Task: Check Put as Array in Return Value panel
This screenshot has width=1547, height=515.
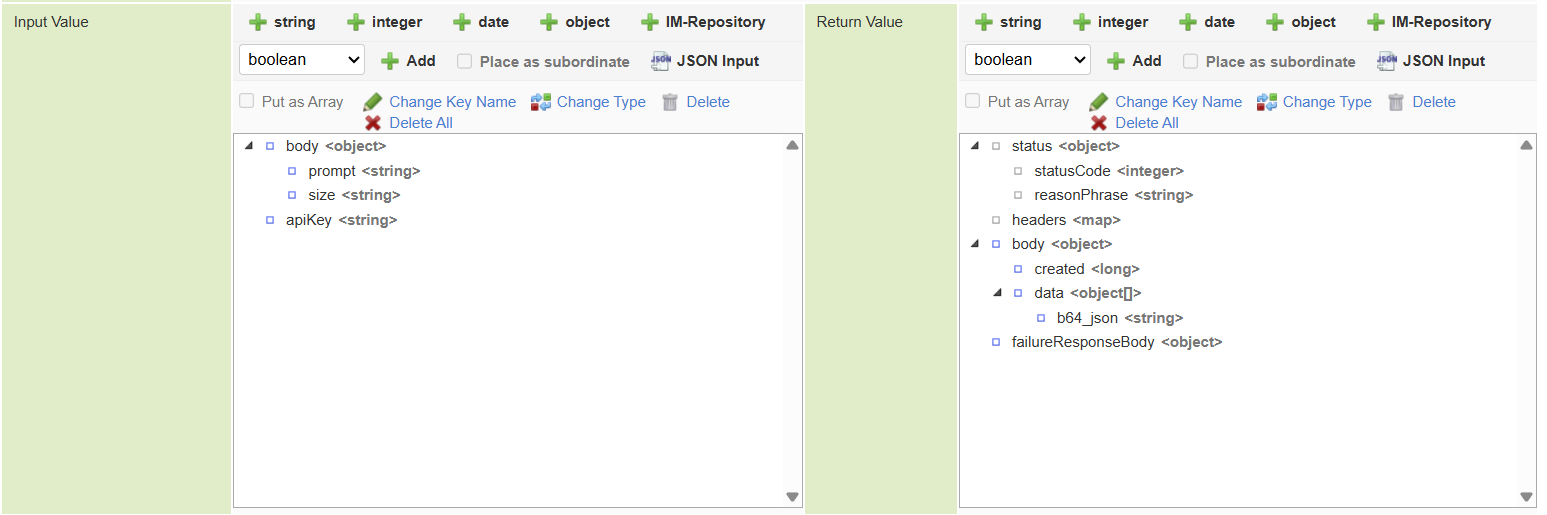Action: 973,101
